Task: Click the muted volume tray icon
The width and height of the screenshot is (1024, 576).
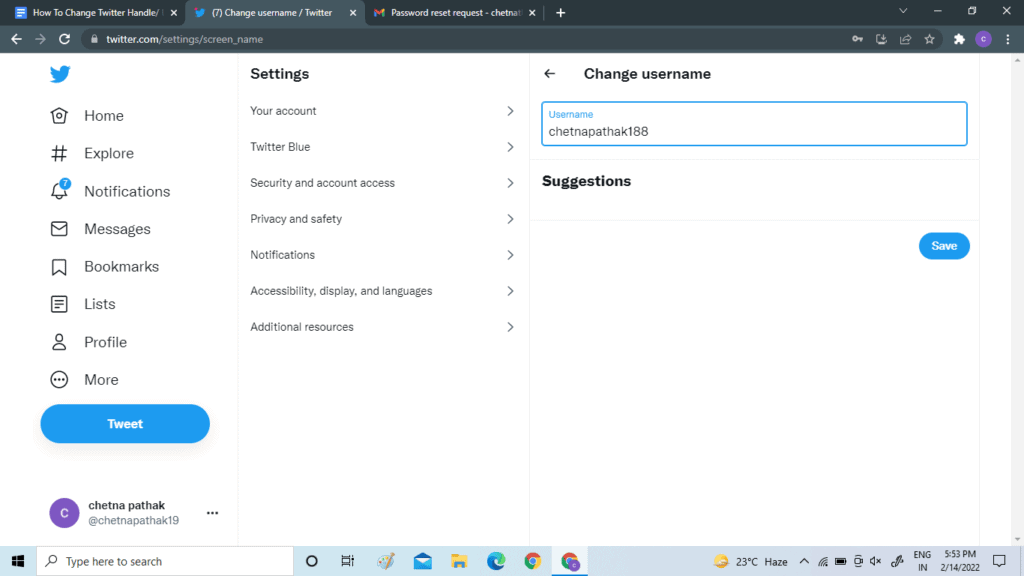Action: pyautogui.click(x=876, y=561)
